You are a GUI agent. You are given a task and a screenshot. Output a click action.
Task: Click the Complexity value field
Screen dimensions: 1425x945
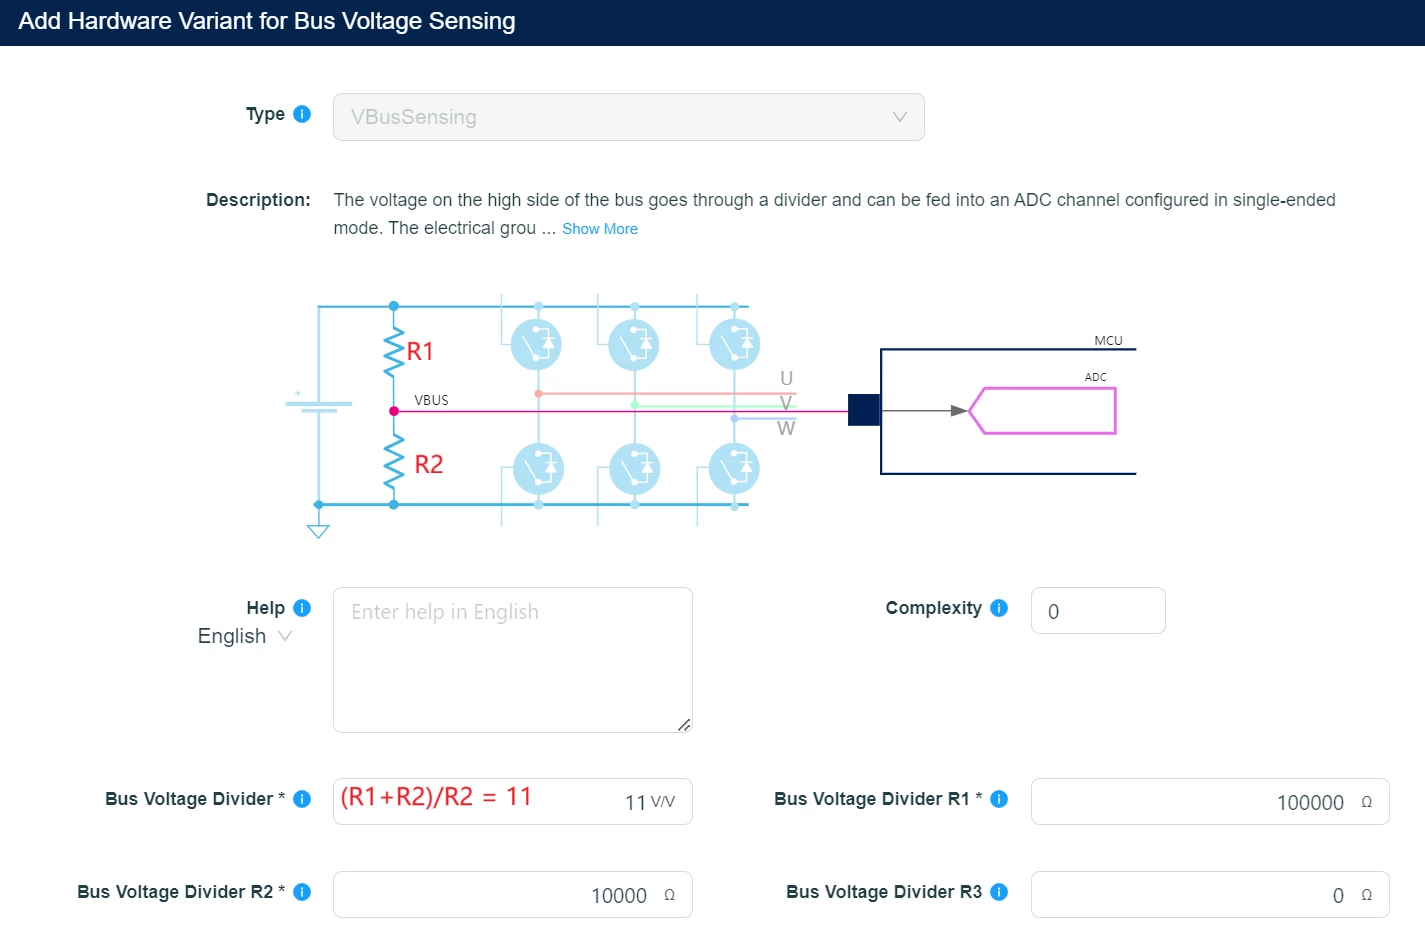point(1098,611)
